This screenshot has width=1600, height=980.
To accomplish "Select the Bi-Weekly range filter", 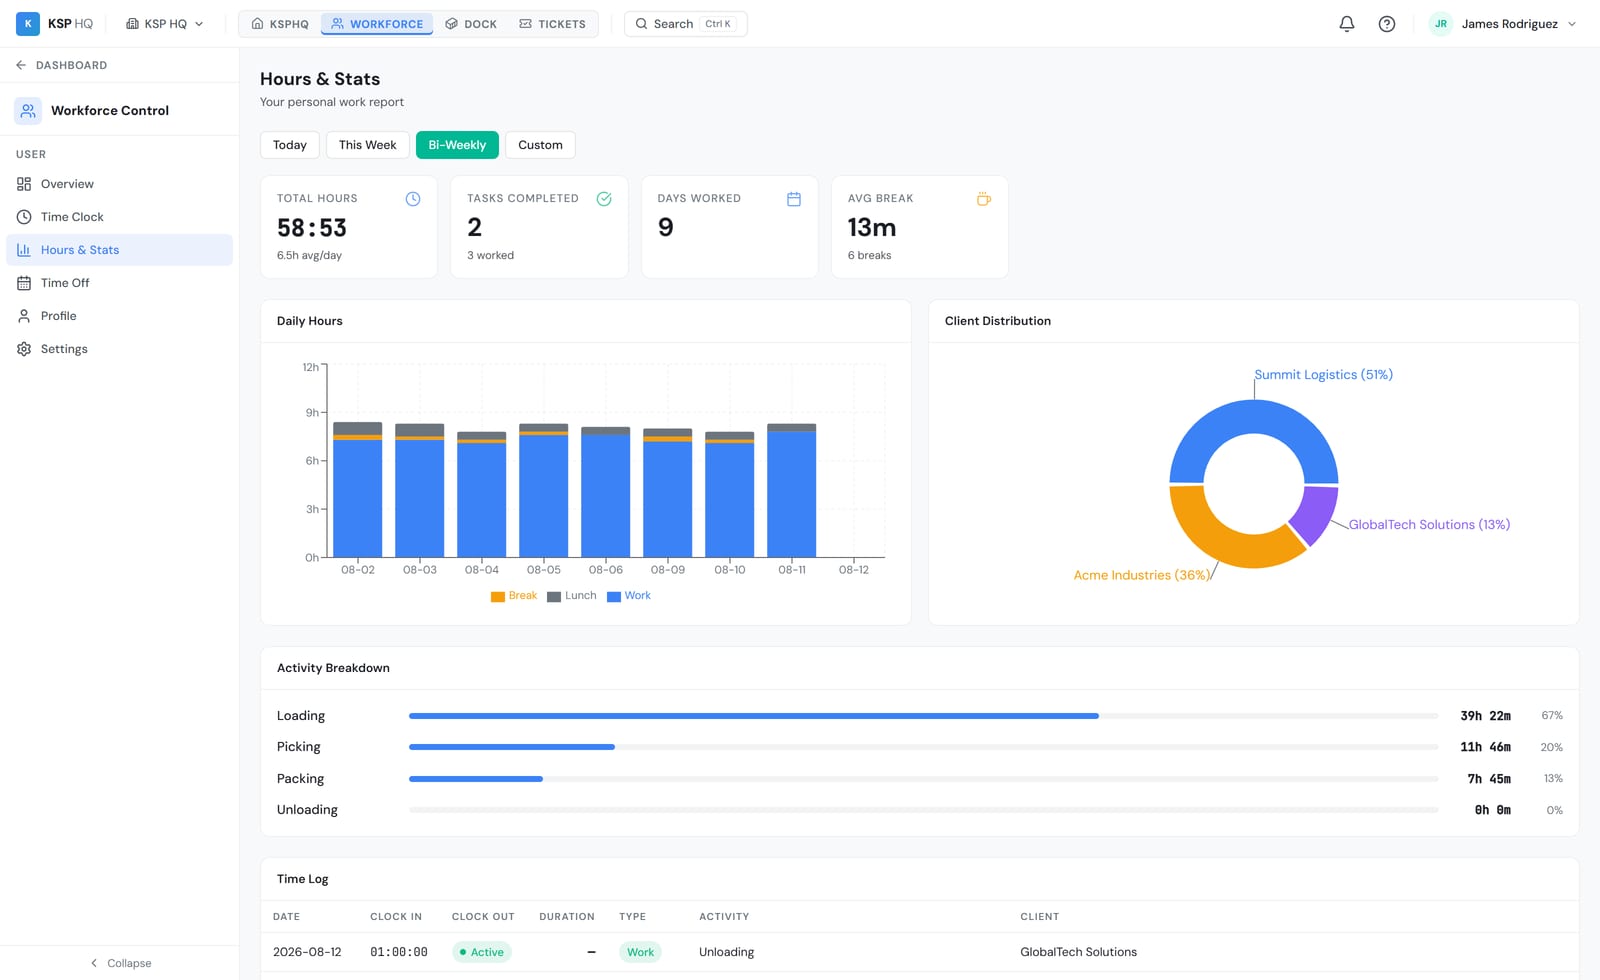I will coord(457,145).
